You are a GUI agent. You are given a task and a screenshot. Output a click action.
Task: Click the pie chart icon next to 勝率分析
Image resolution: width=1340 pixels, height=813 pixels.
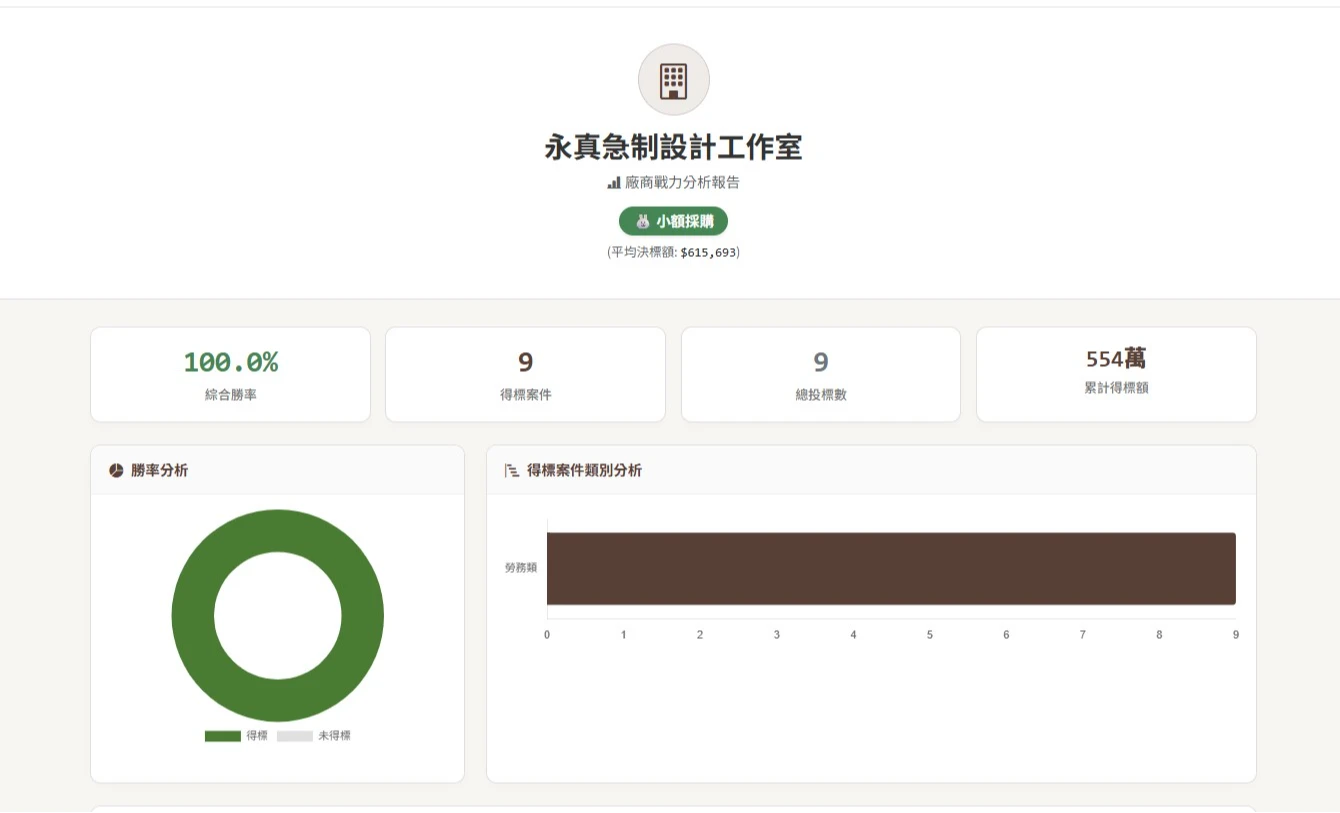tap(116, 470)
